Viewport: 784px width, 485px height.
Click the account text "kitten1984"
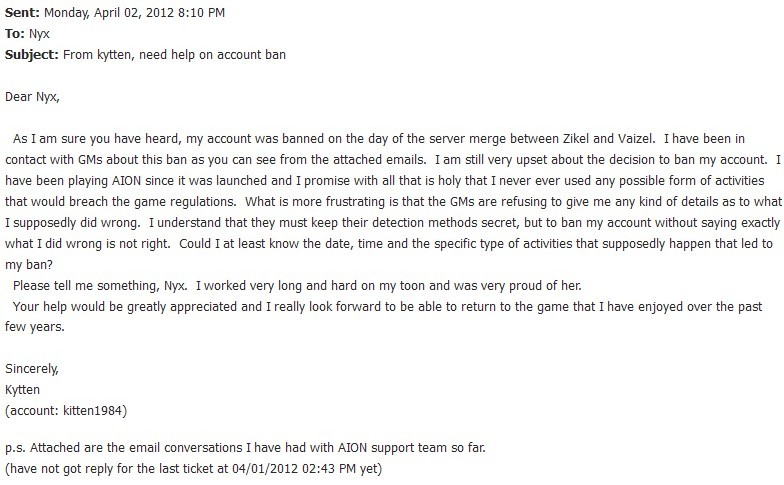(x=92, y=410)
